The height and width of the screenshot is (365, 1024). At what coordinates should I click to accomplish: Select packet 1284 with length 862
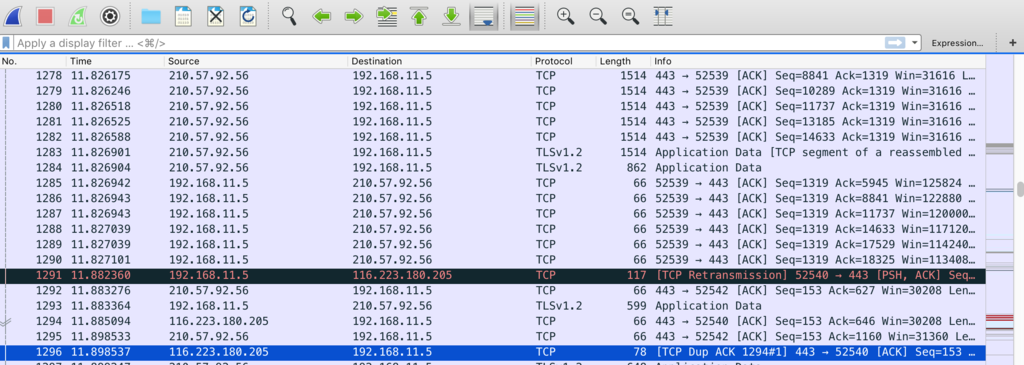click(x=492, y=168)
